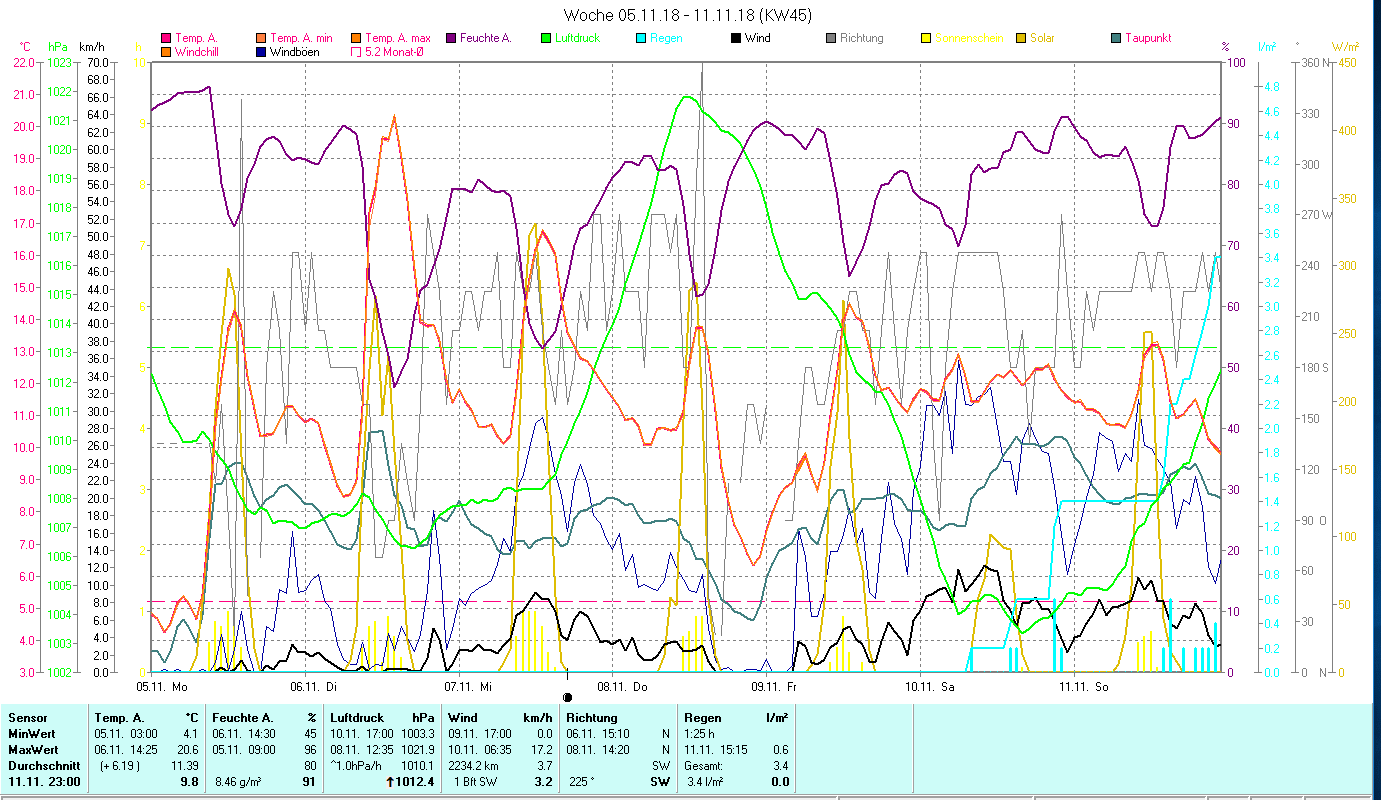Click current humidity value 91
1381x800 pixels.
(x=310, y=782)
